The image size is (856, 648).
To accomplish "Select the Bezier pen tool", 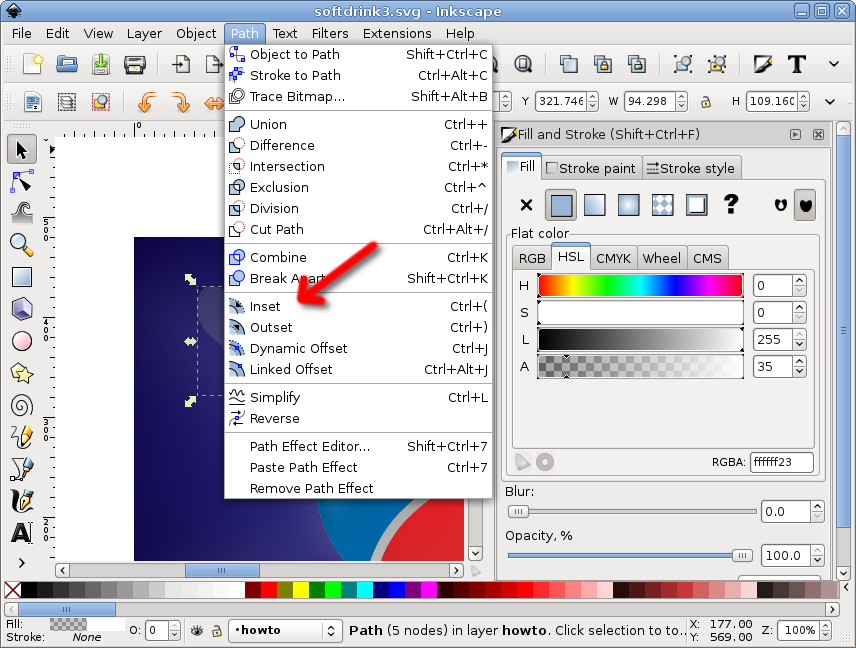I will [x=22, y=469].
